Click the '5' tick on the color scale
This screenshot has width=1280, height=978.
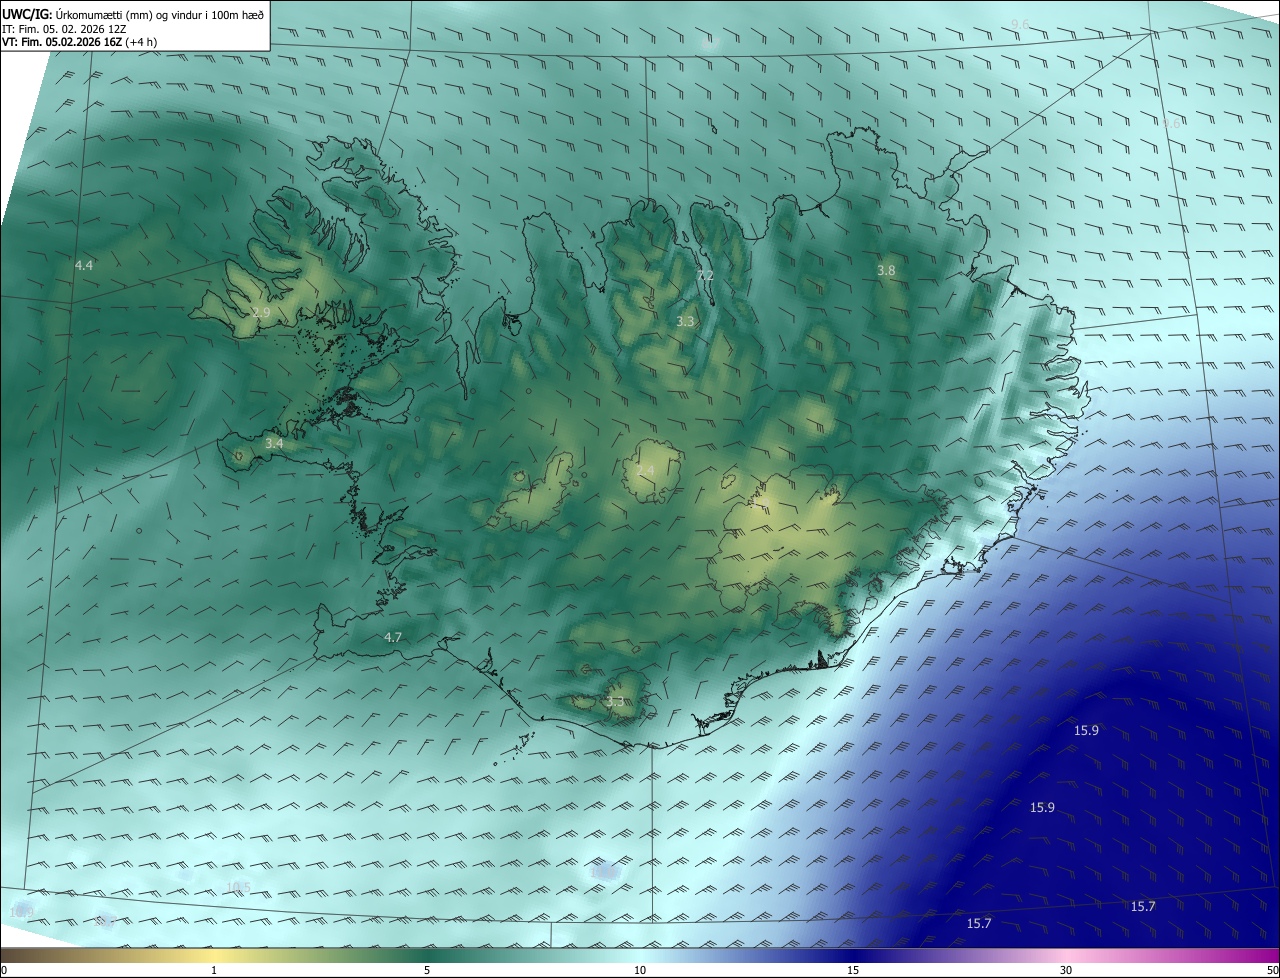pos(427,970)
